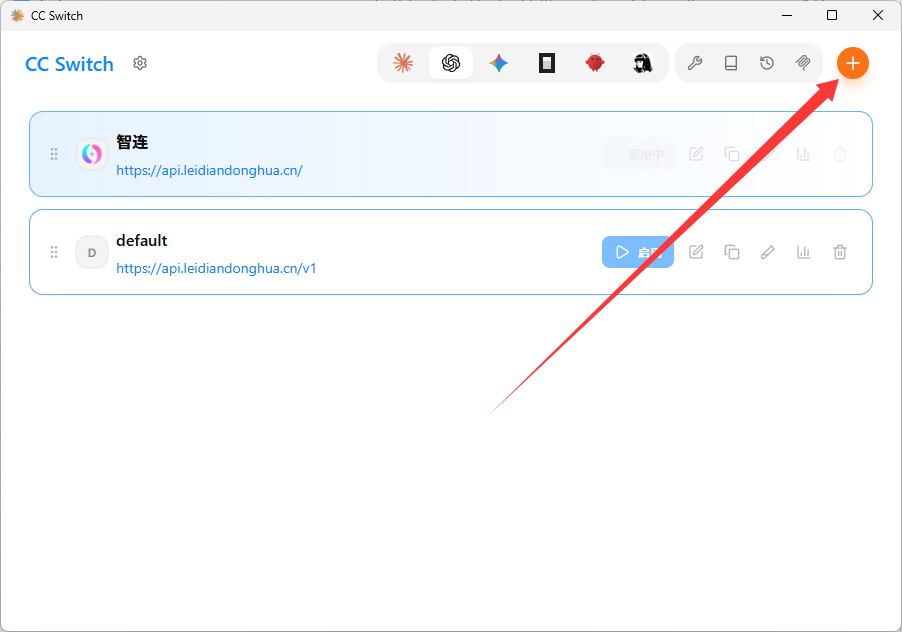Select the OpenAI Codex app tab

[x=451, y=63]
